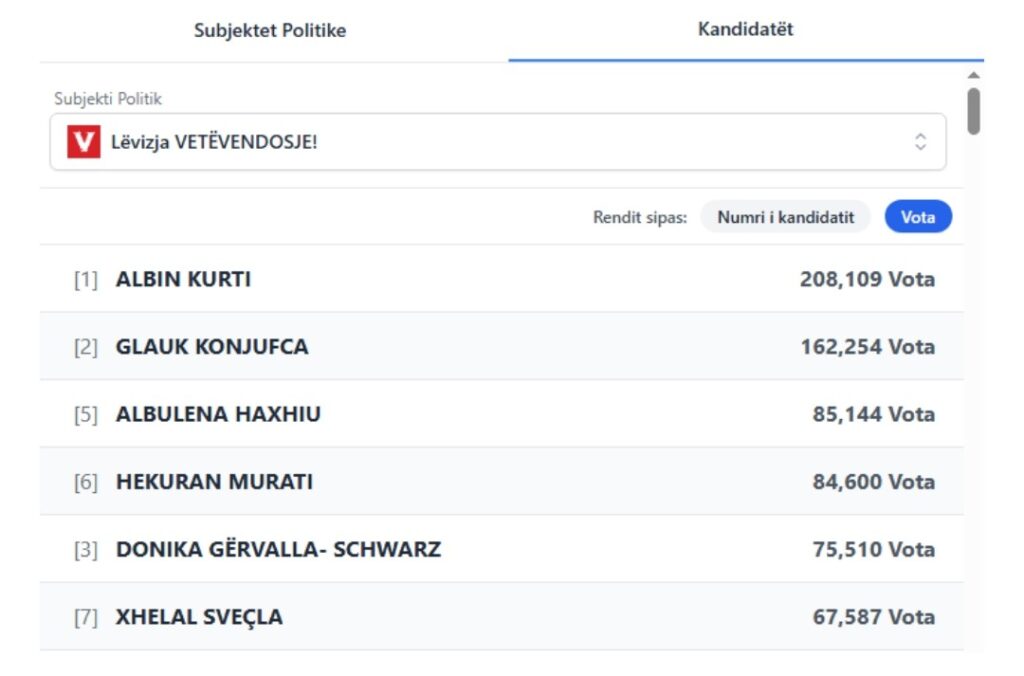Select HEKURAN MURATI in the list
The width and height of the screenshot is (1024, 676).
click(x=214, y=482)
